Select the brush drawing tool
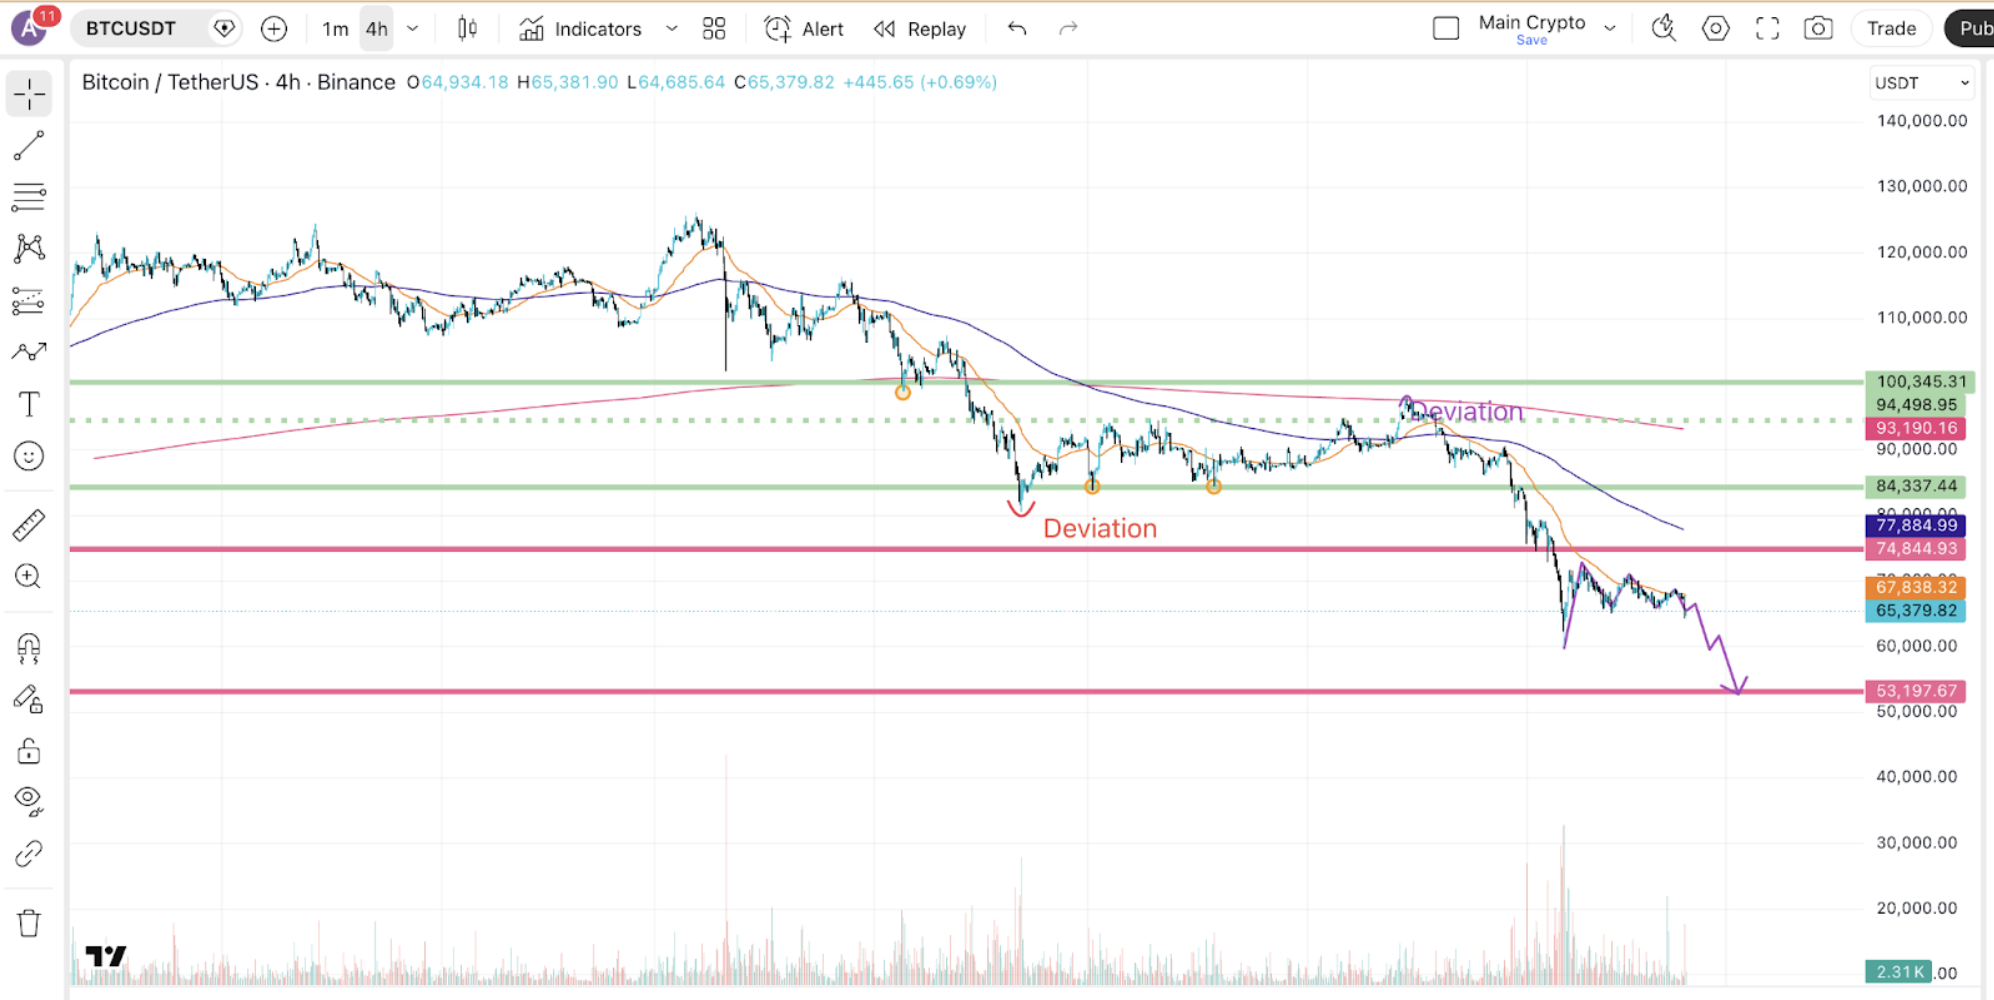Viewport: 1994px width, 1000px height. pyautogui.click(x=29, y=352)
